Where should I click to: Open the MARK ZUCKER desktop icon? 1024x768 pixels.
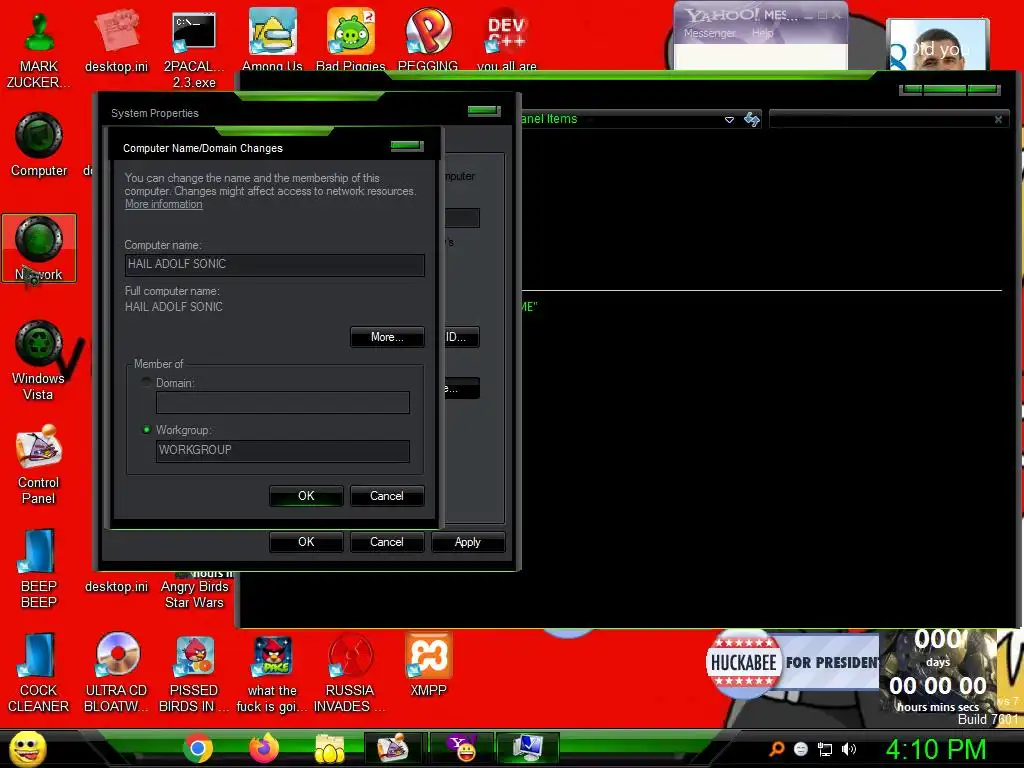click(x=39, y=50)
